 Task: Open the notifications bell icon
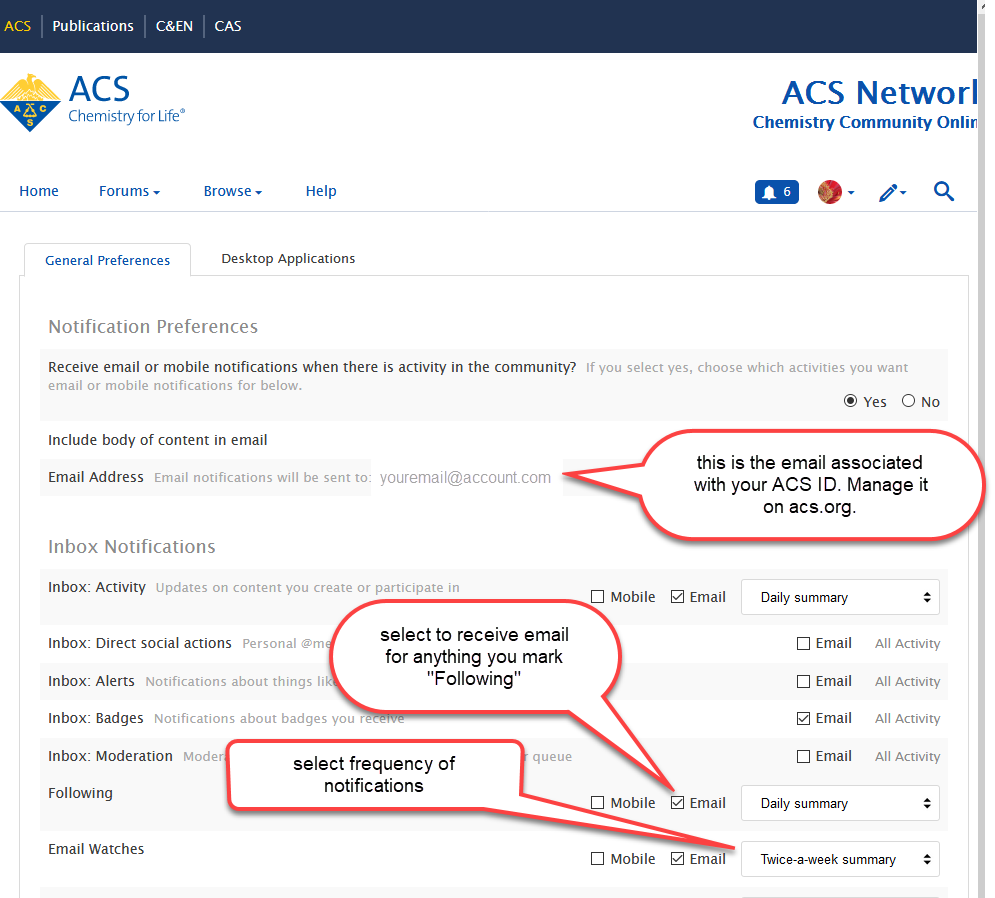pyautogui.click(x=776, y=192)
